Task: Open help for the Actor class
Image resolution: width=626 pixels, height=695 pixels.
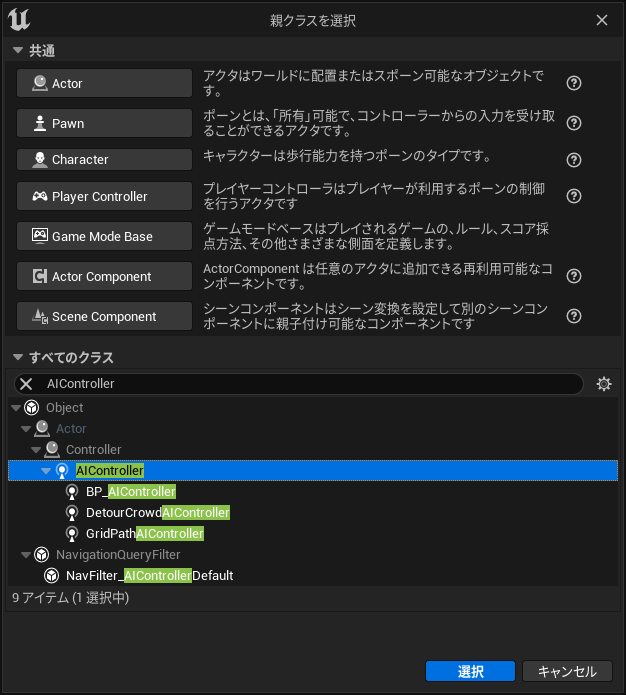Action: [574, 83]
